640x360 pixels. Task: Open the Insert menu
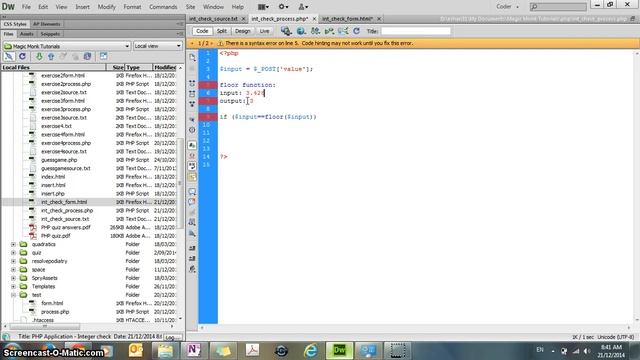82,7
